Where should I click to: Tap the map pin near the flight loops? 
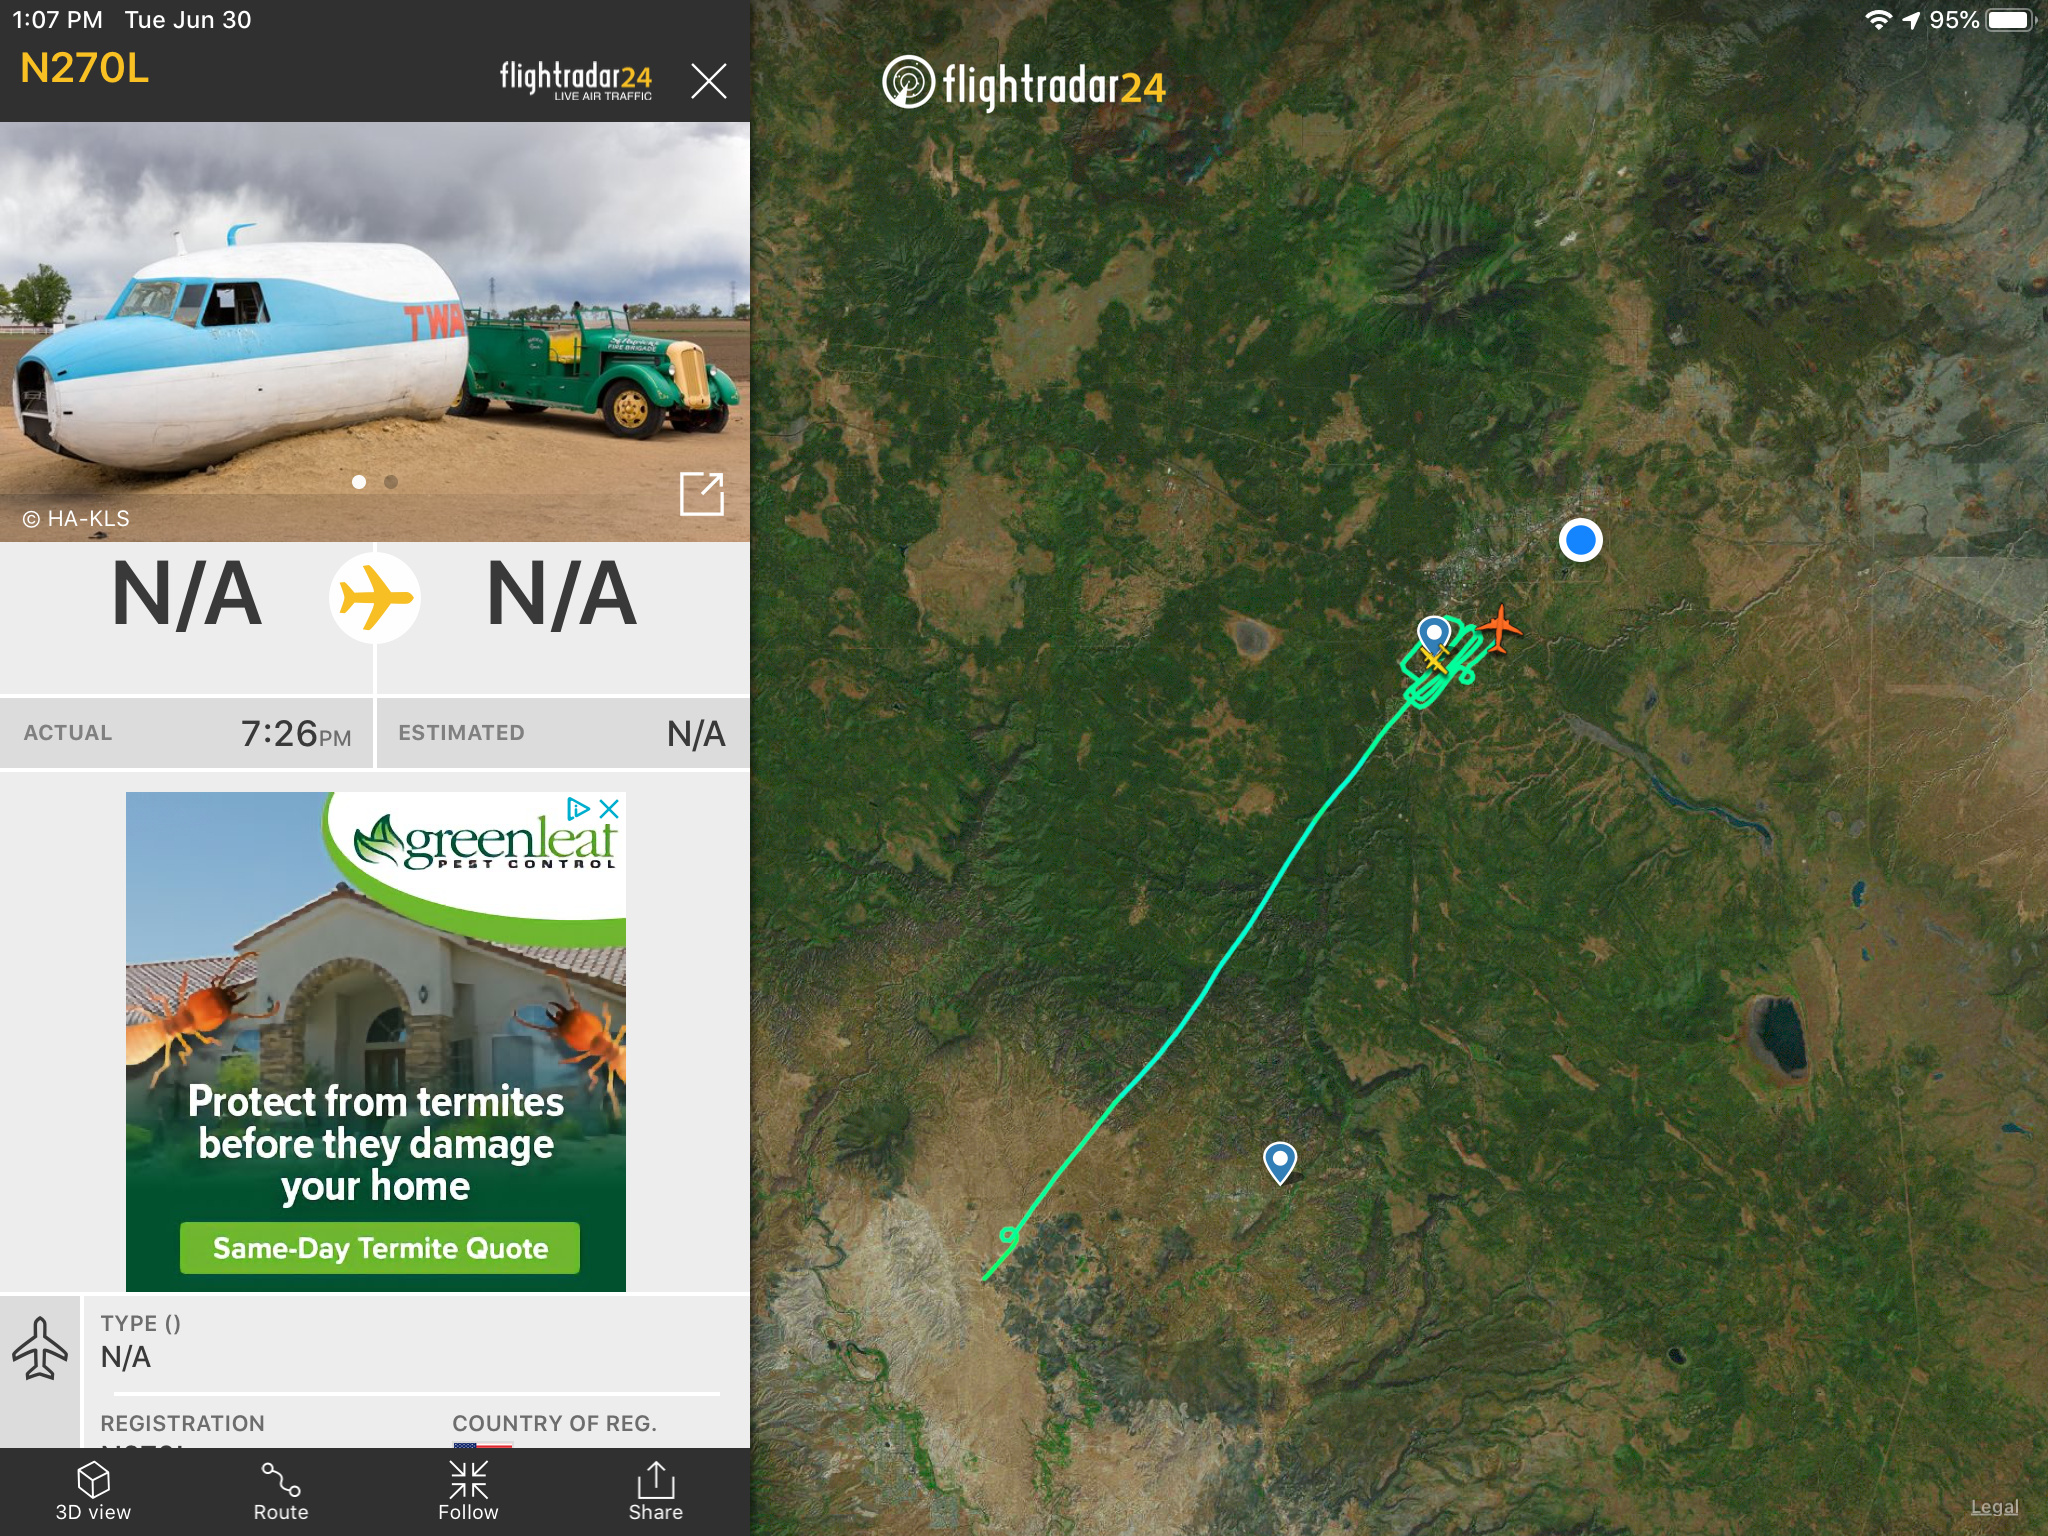(1434, 637)
